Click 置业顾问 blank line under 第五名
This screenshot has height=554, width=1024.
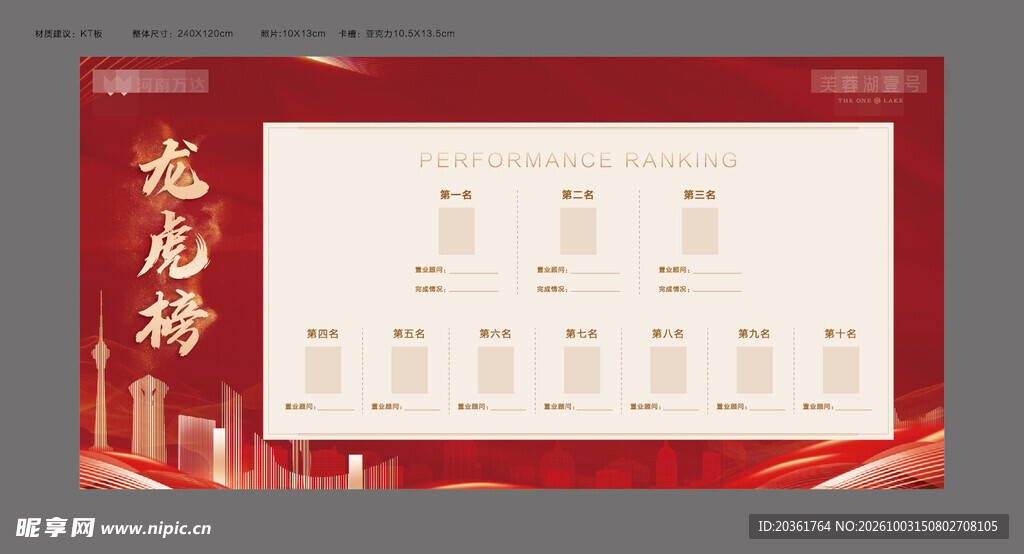[423, 409]
